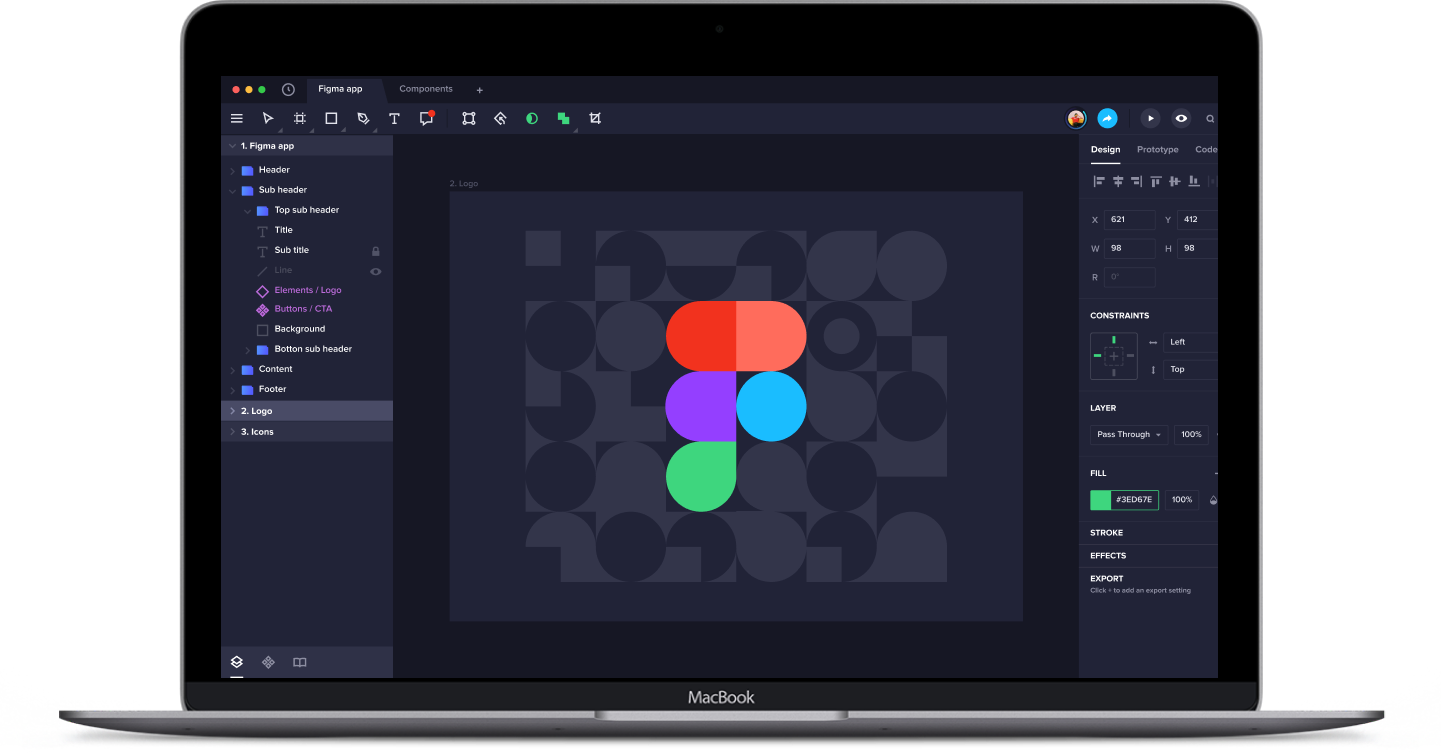This screenshot has height=753, width=1441.
Task: Switch to the Code panel tab
Action: click(x=1206, y=150)
